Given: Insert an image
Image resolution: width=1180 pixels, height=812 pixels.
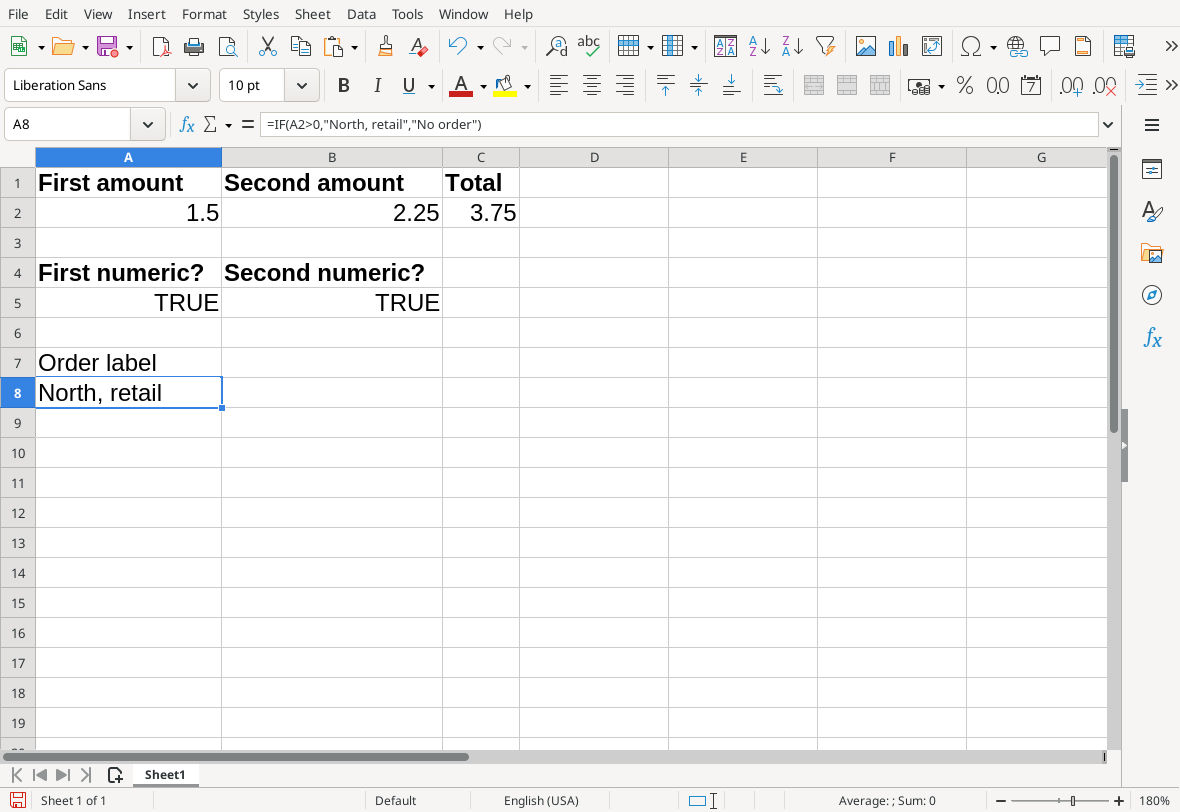Looking at the screenshot, I should point(865,47).
